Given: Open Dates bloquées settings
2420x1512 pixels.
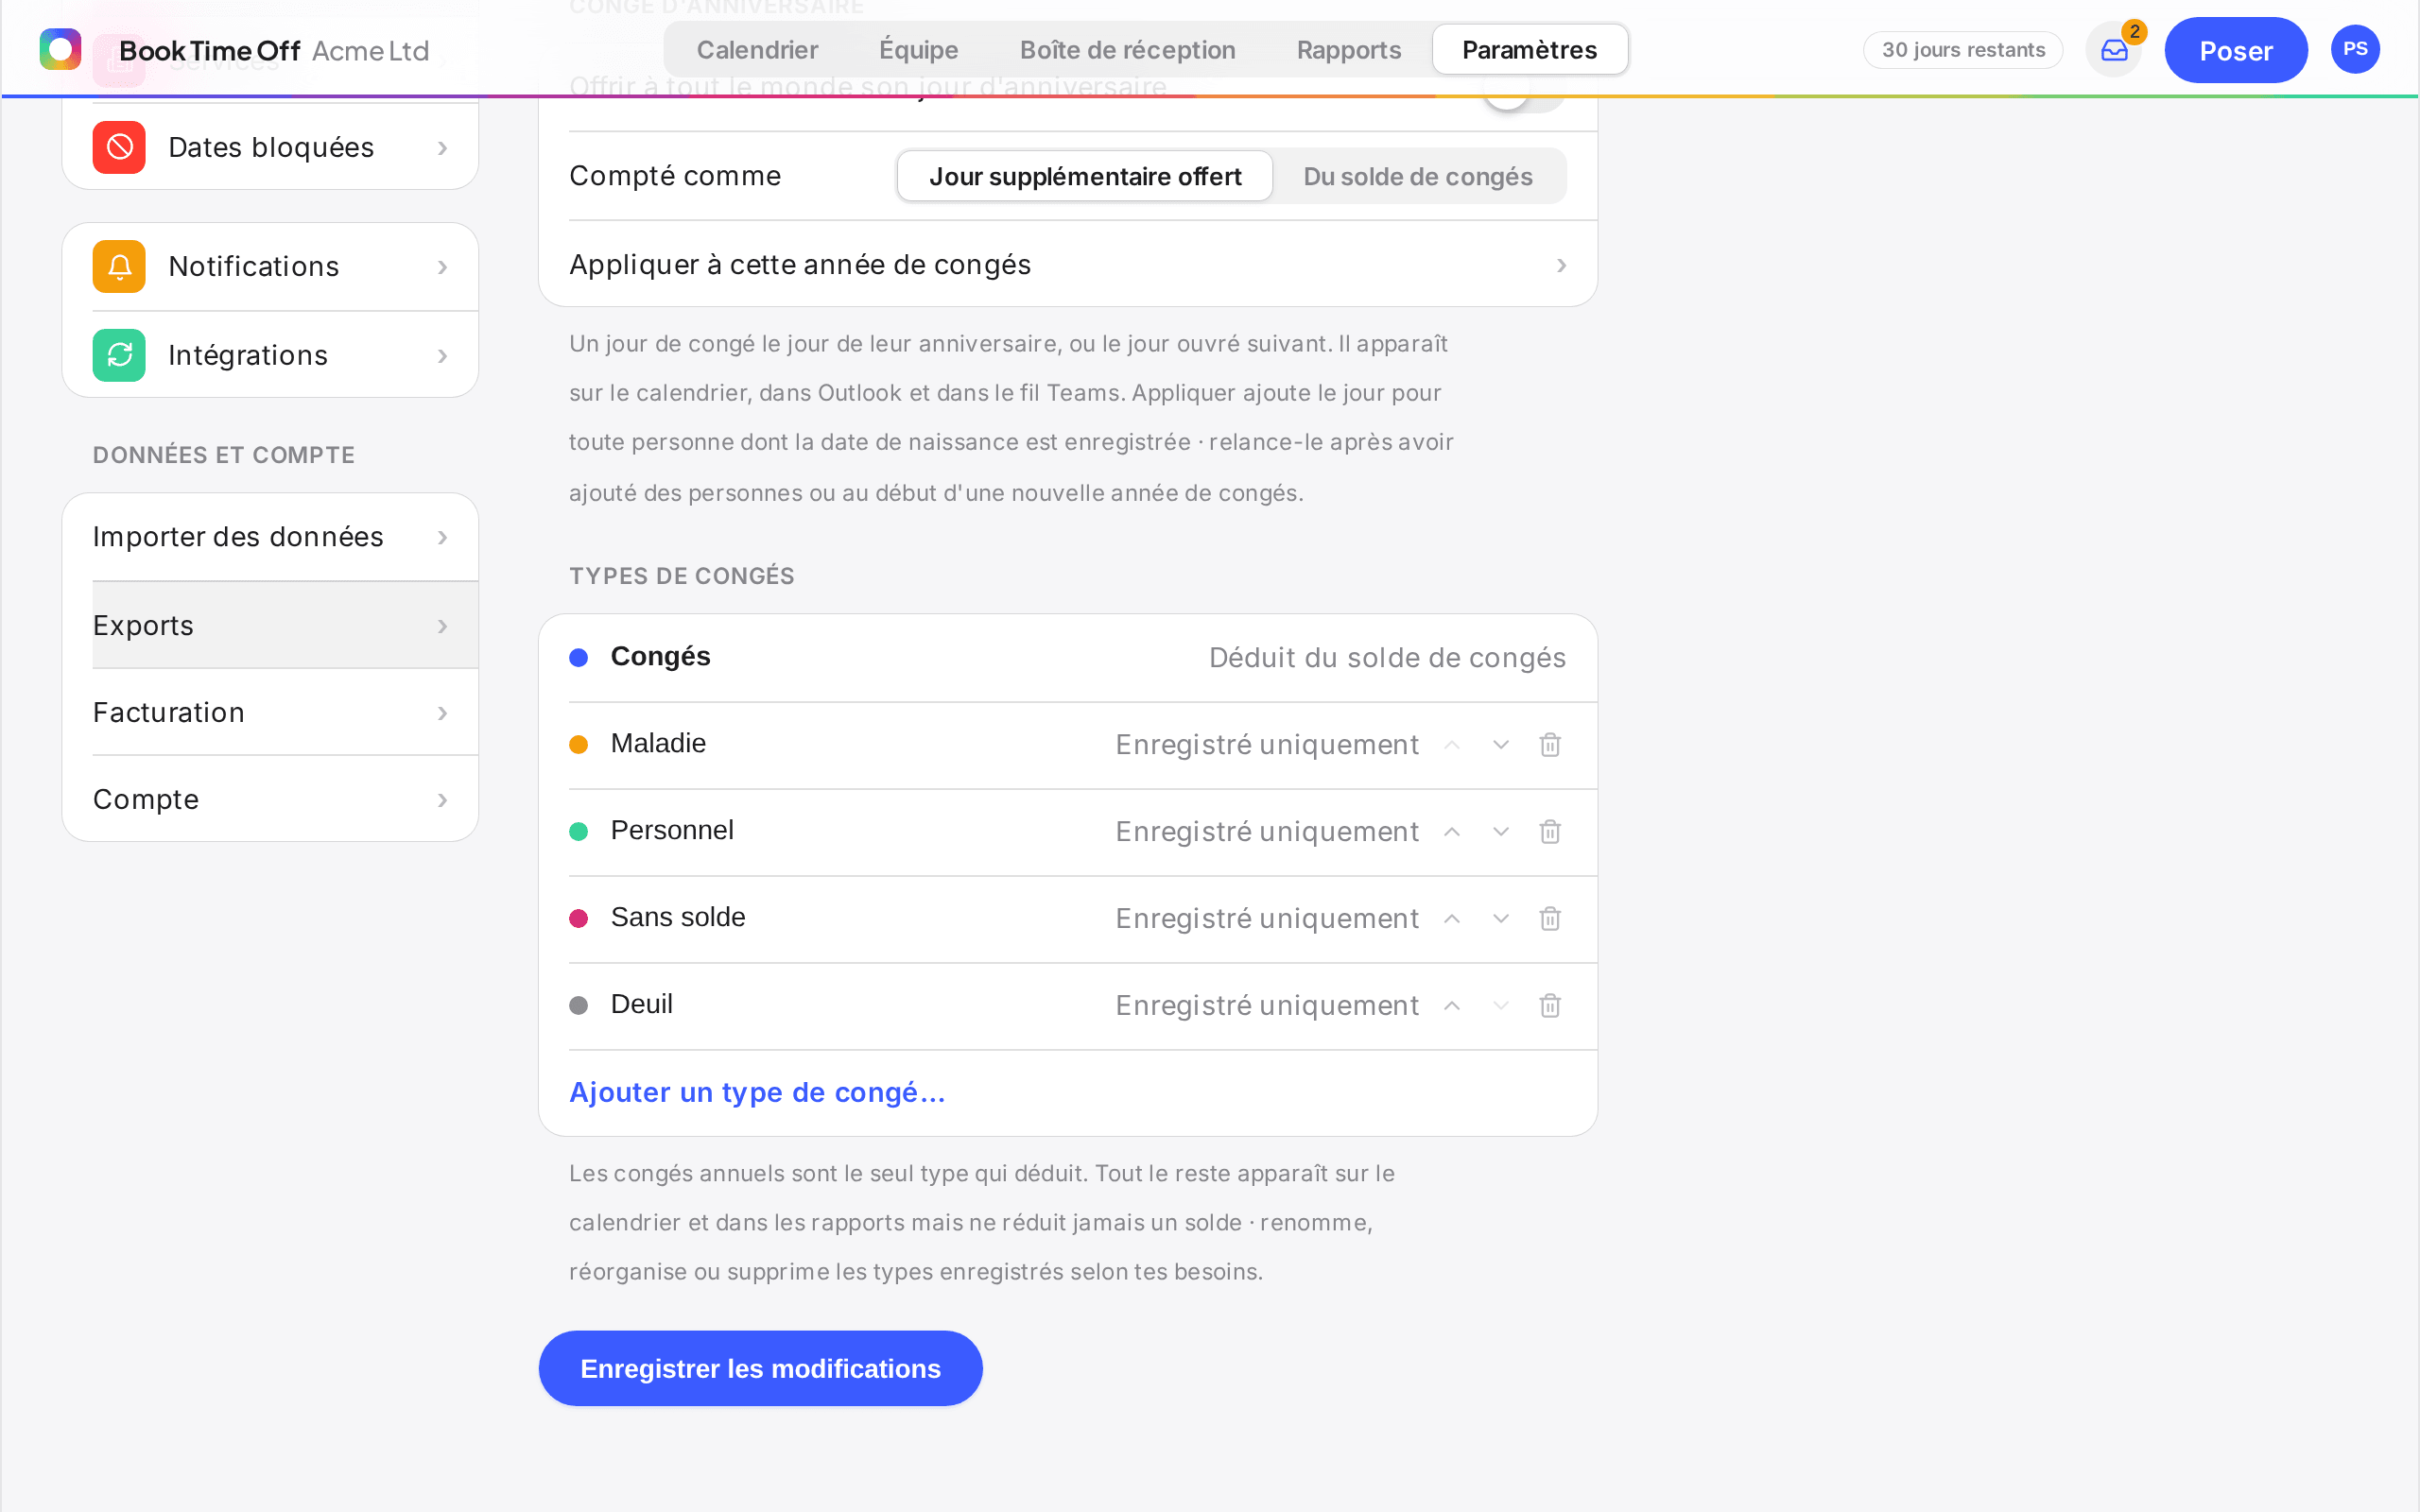Looking at the screenshot, I should (270, 147).
